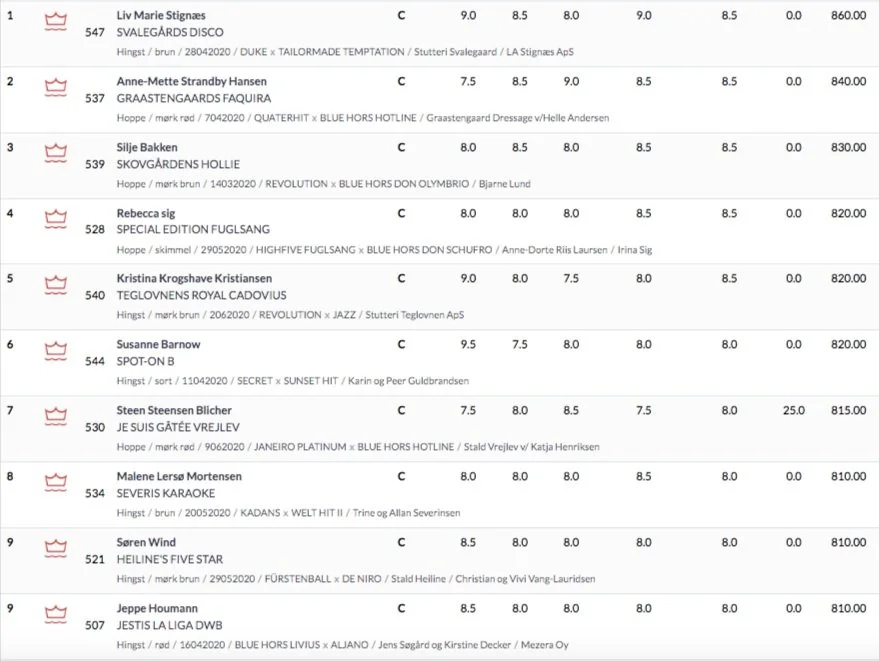Click the crown icon in Malene Lersø Mortensen's row

tap(55, 483)
